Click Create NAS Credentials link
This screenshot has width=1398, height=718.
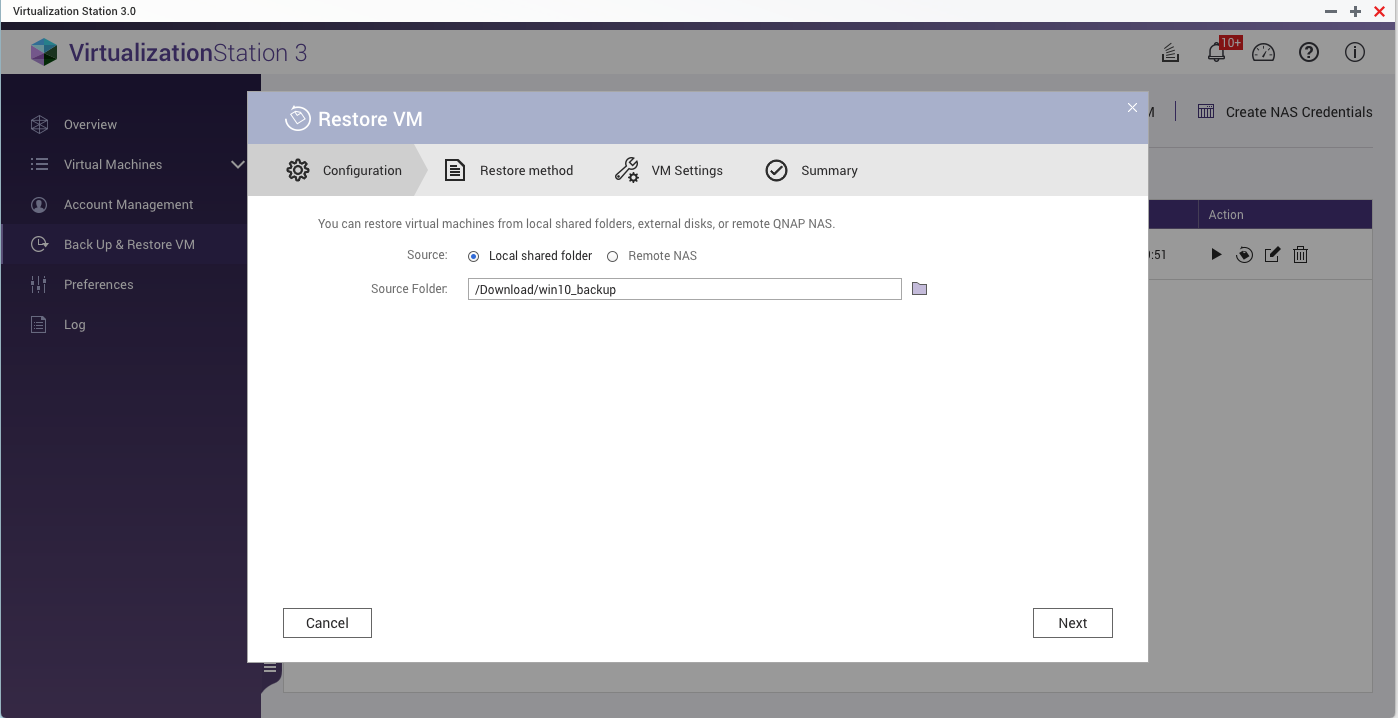pos(1298,112)
